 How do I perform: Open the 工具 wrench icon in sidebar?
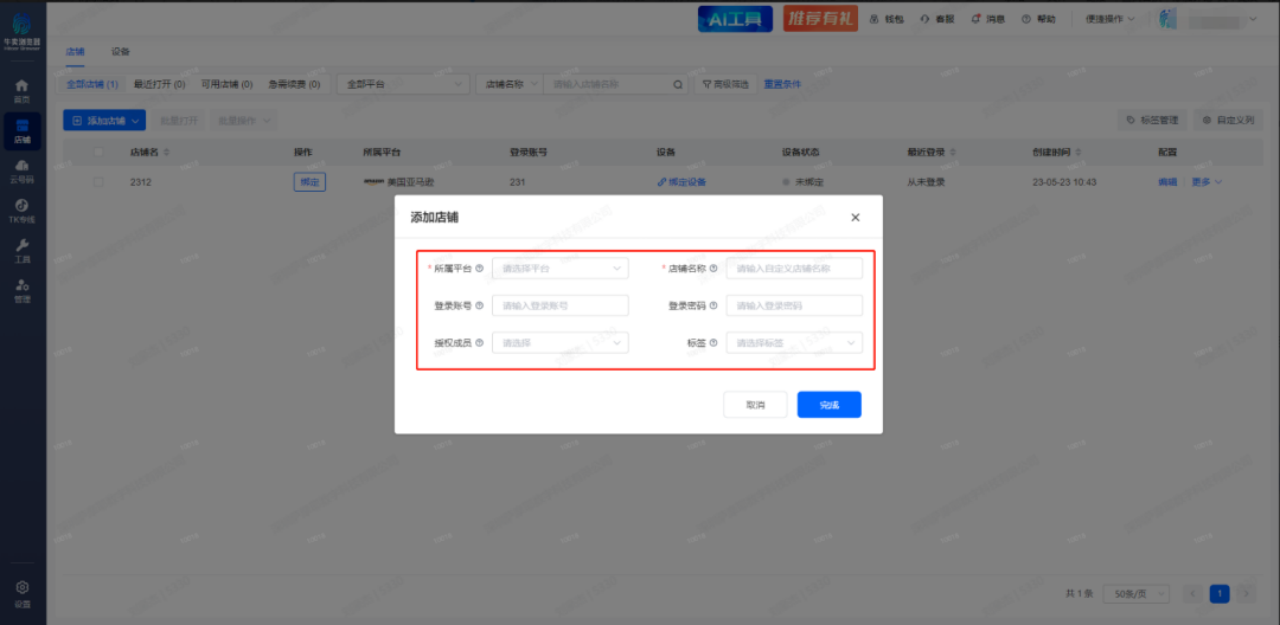point(22,251)
